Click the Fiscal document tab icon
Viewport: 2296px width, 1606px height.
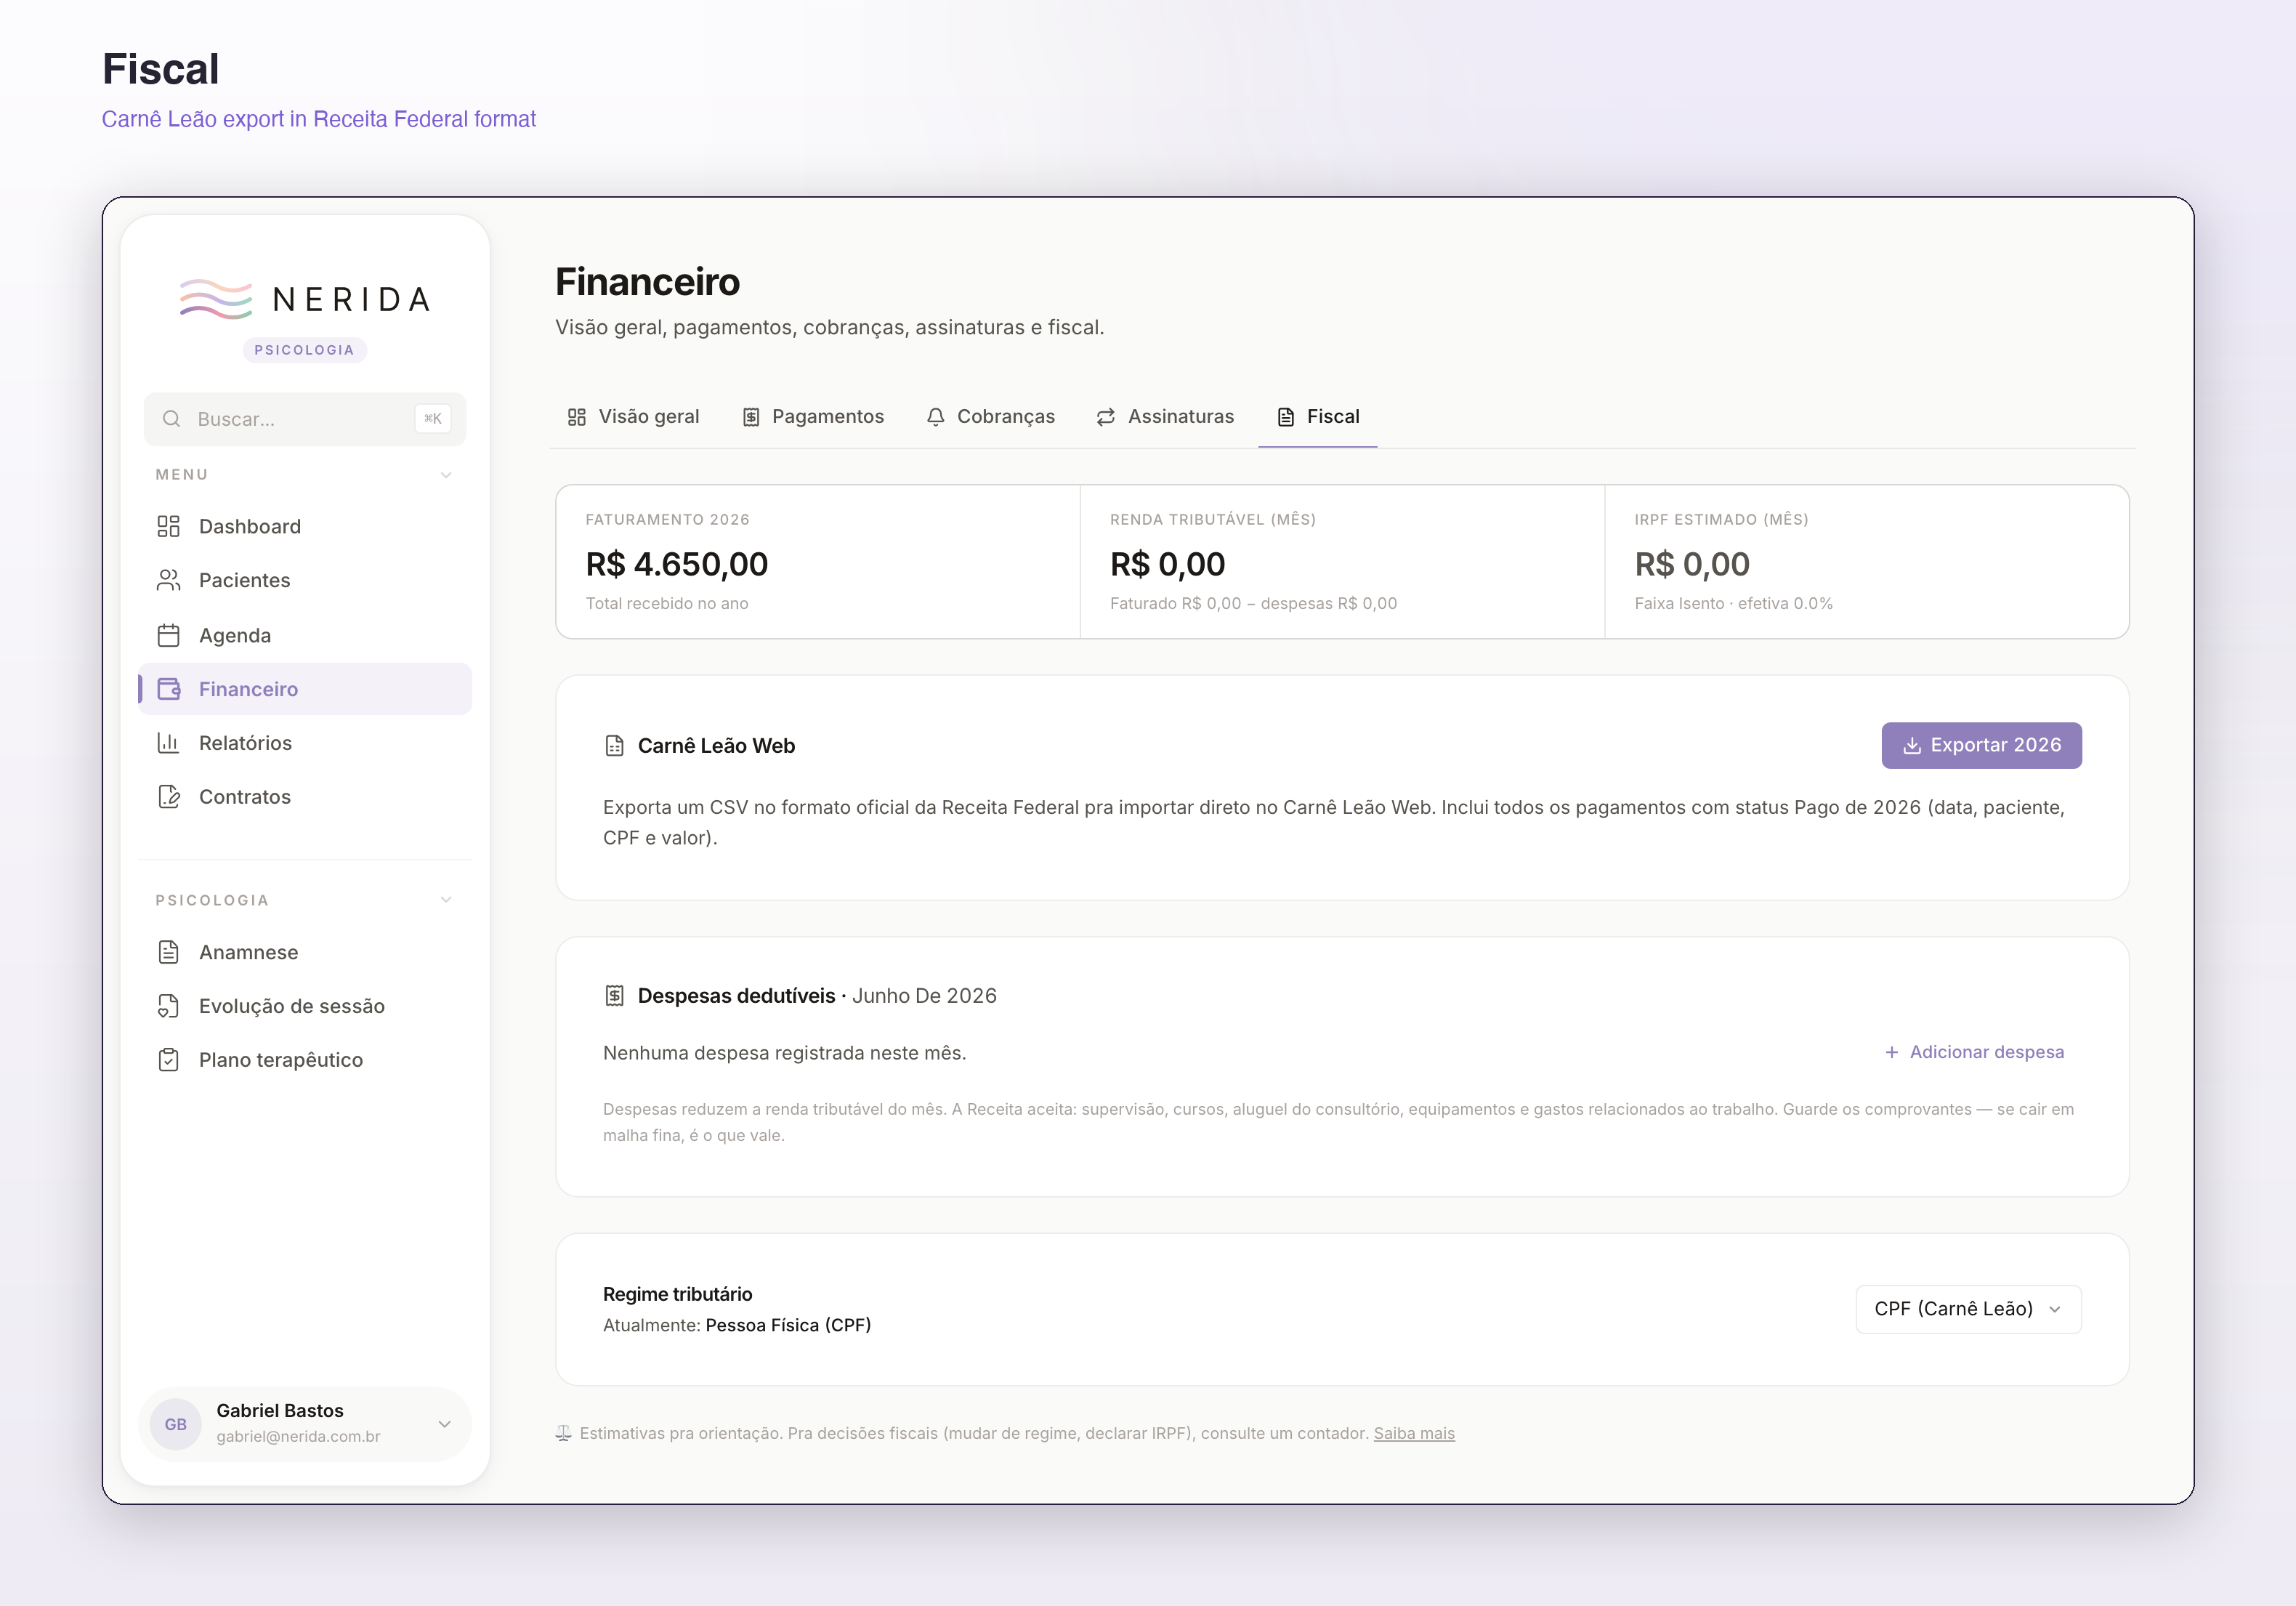pos(1286,417)
